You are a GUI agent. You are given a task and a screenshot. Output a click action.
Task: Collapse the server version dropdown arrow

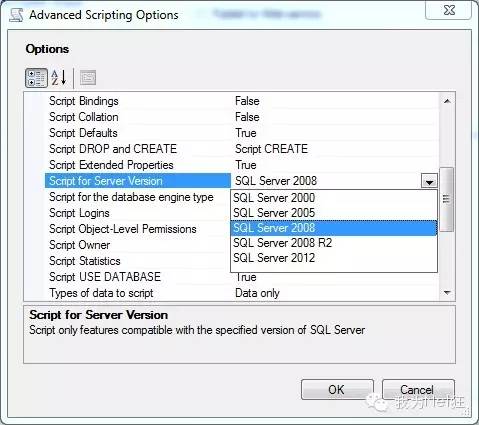tap(429, 181)
